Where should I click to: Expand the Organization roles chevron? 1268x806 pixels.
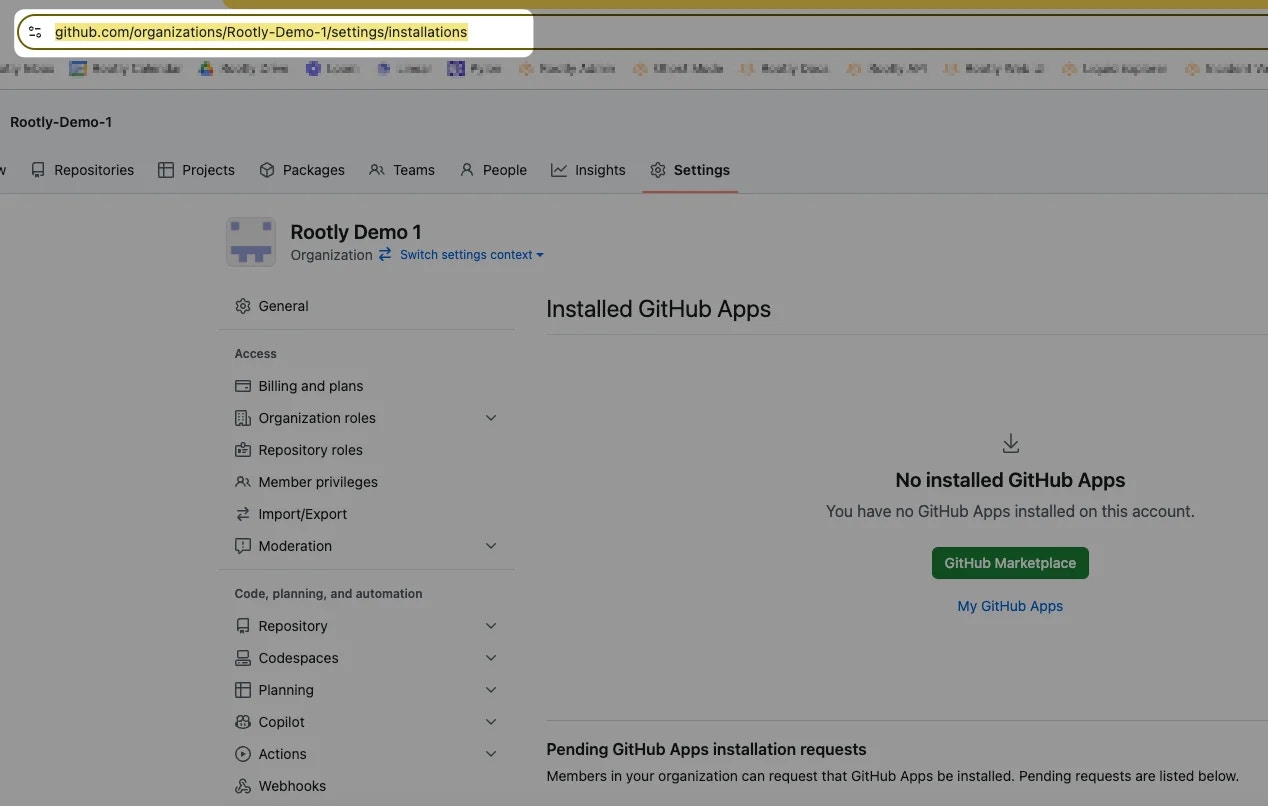491,418
